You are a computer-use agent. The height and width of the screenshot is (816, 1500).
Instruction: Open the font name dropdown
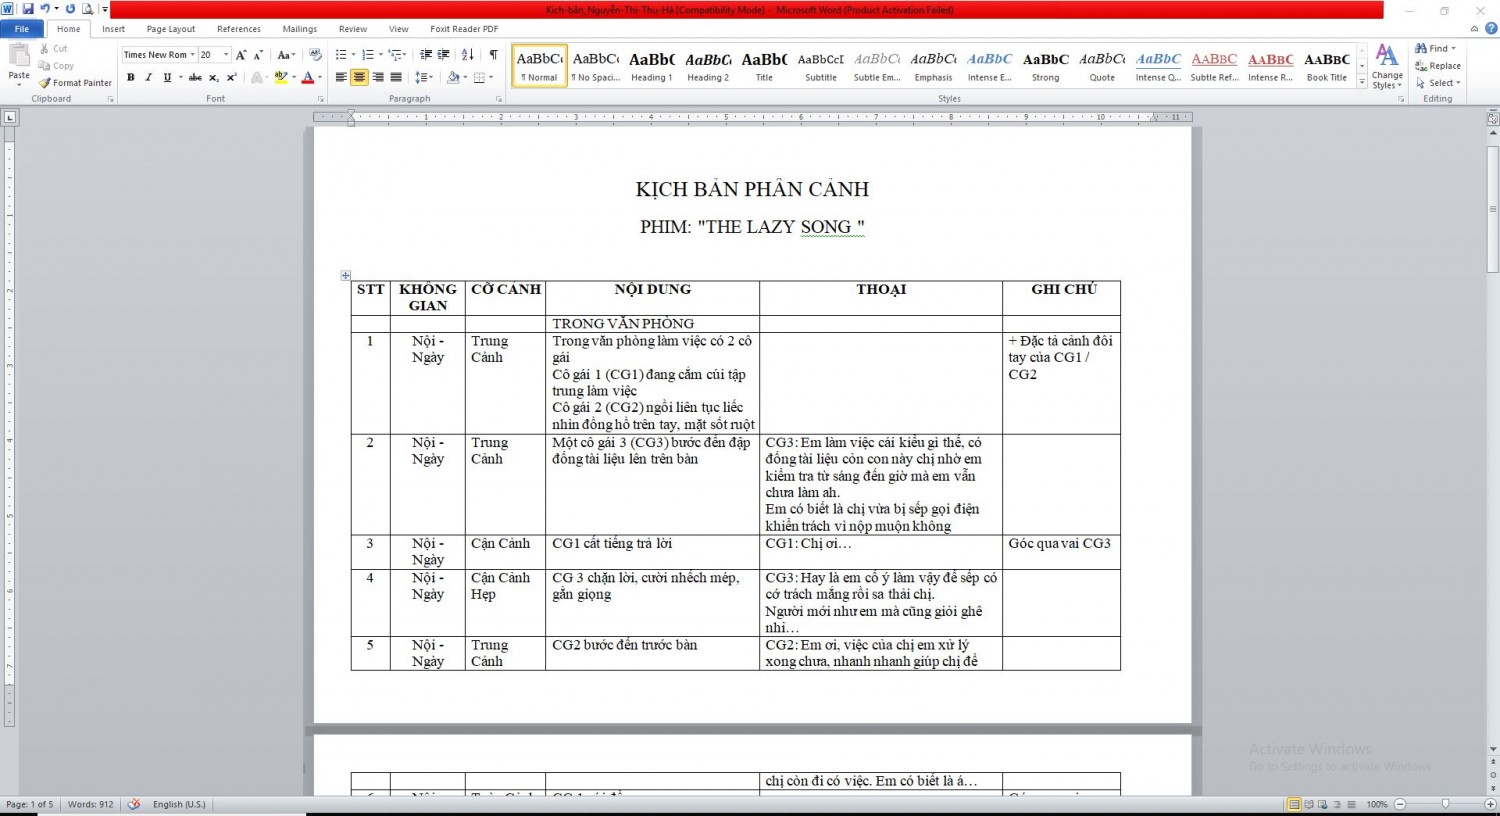(x=192, y=55)
